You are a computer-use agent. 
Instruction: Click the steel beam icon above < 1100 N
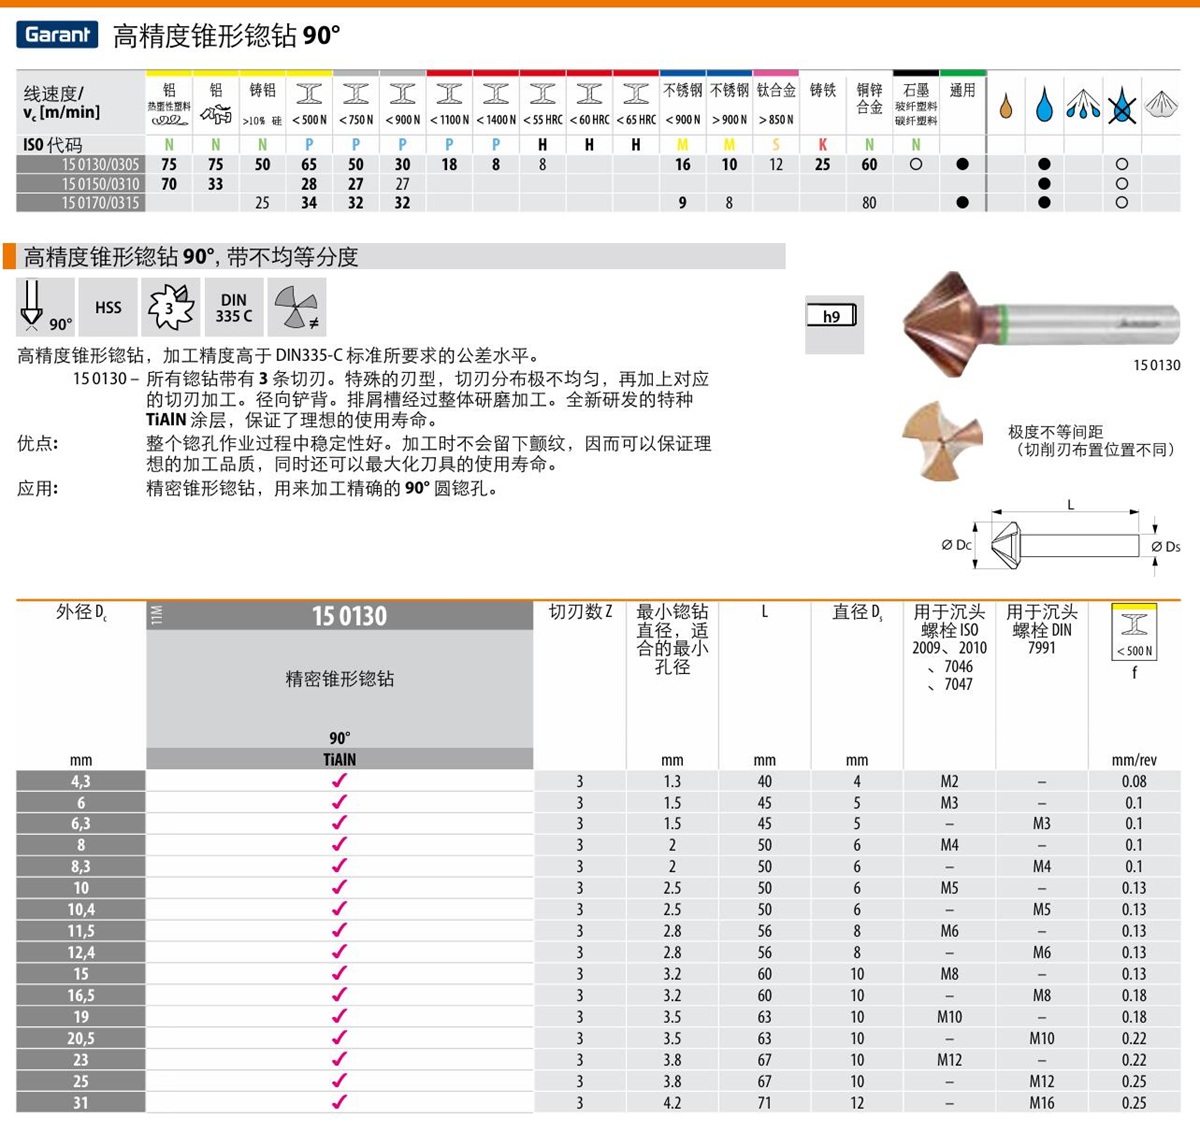point(449,94)
